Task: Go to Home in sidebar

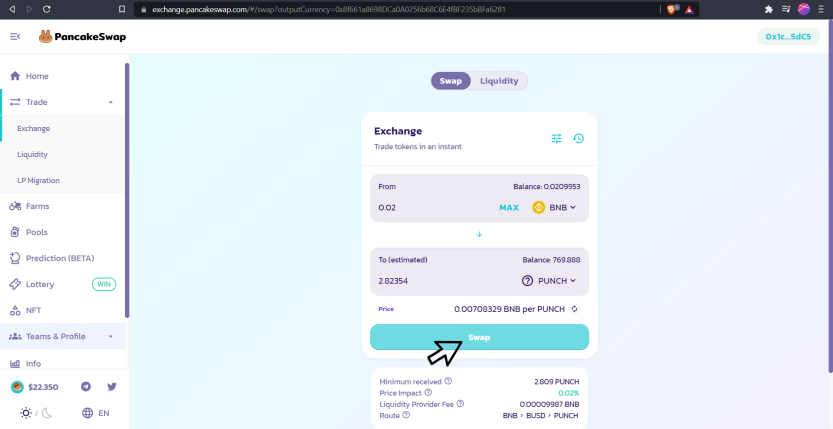Action: click(37, 76)
